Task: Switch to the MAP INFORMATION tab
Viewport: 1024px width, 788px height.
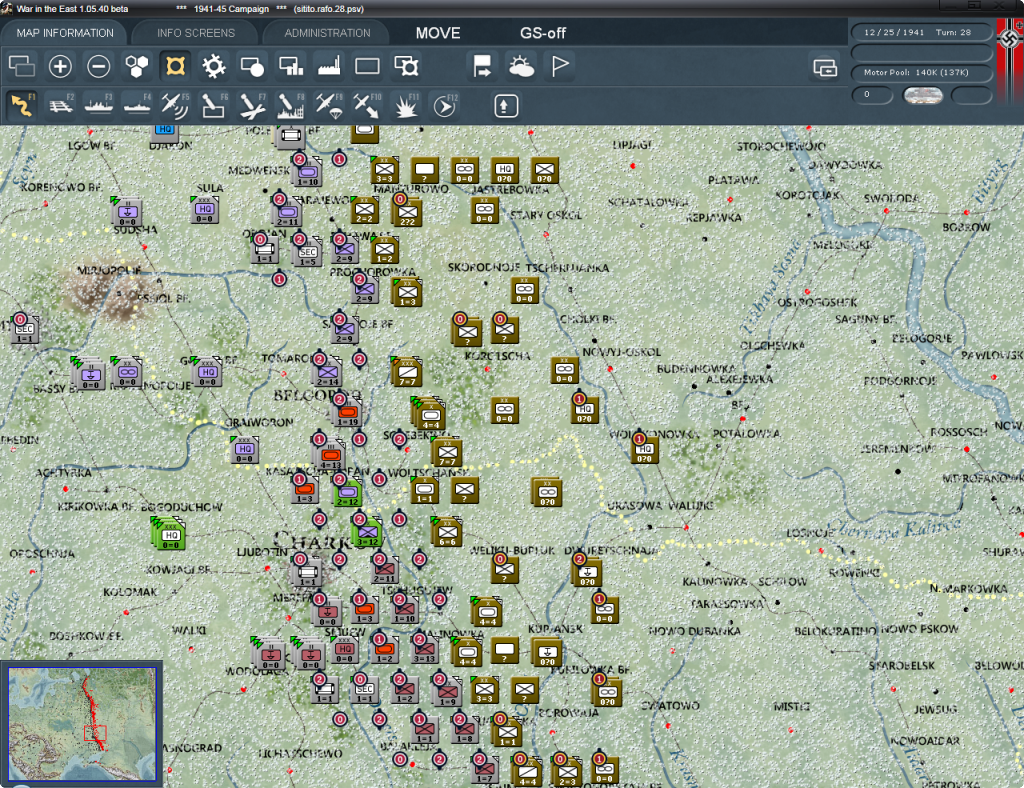Action: [x=65, y=33]
